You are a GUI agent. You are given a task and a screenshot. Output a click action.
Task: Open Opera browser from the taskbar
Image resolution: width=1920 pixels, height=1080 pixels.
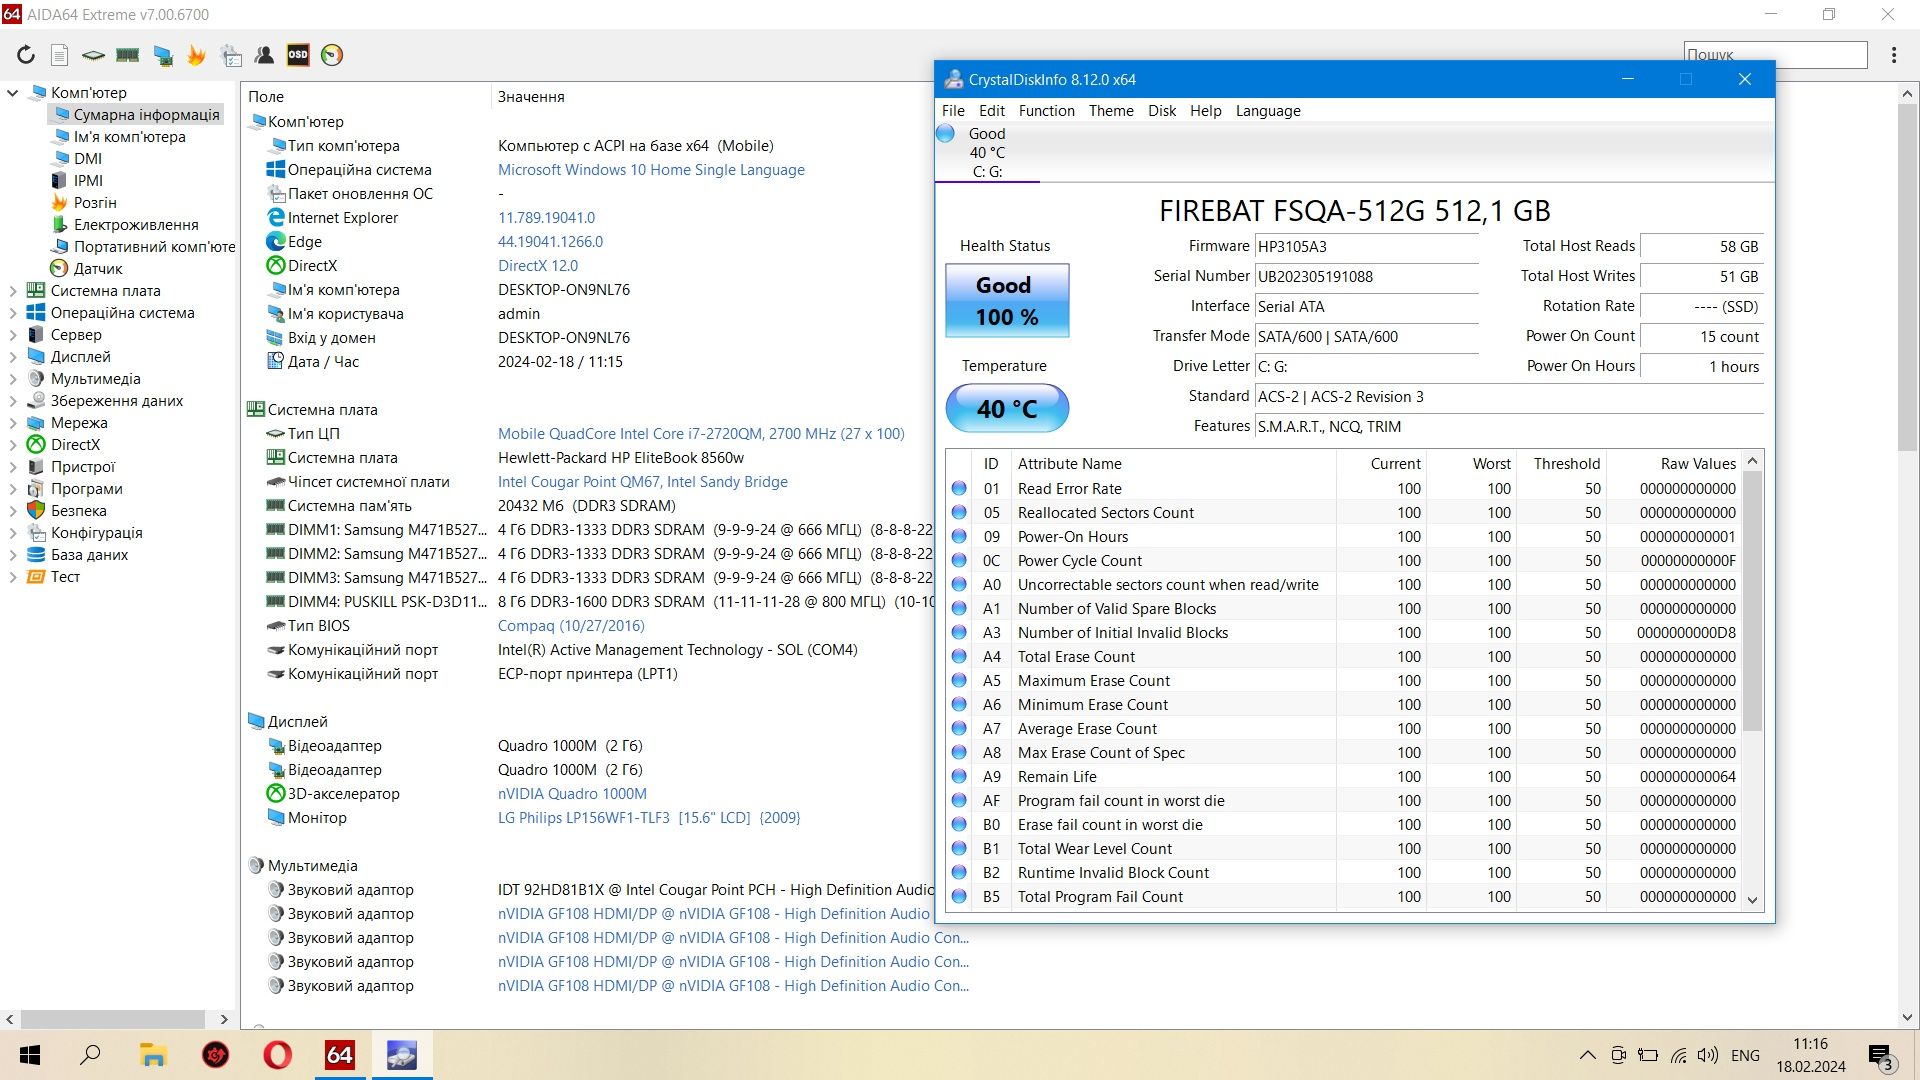pyautogui.click(x=277, y=1055)
